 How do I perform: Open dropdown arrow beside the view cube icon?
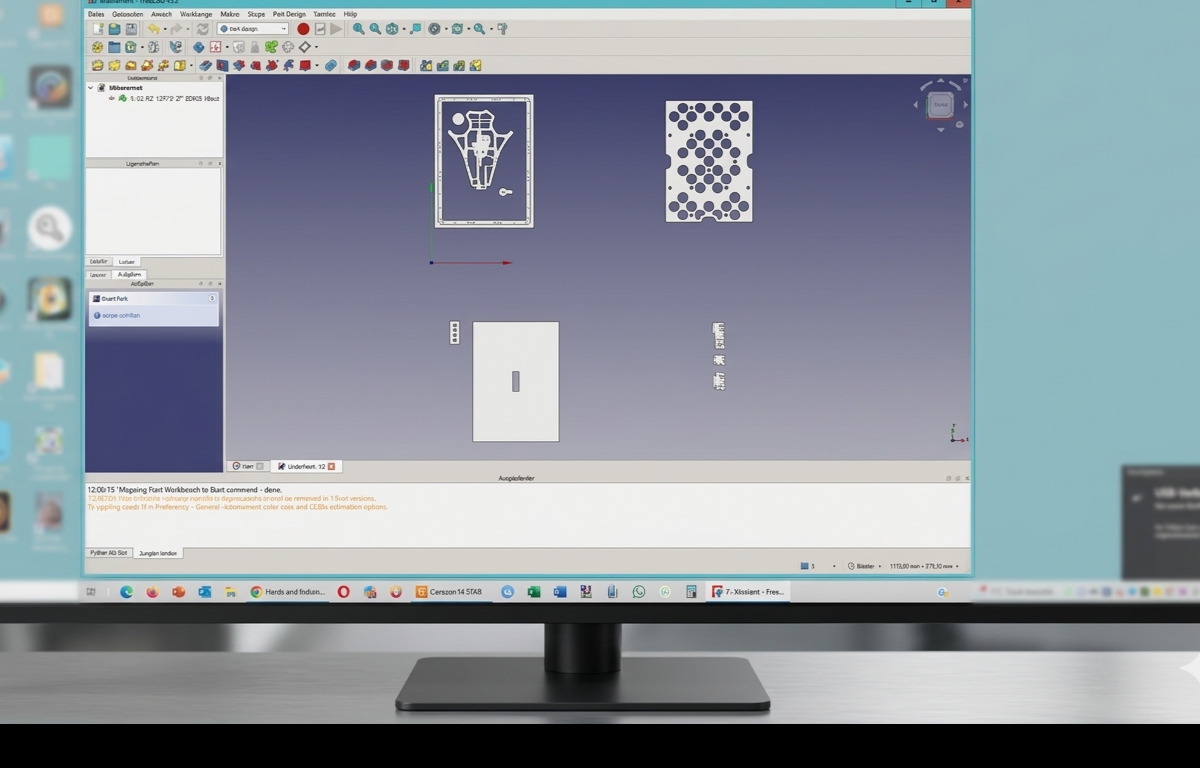[404, 29]
